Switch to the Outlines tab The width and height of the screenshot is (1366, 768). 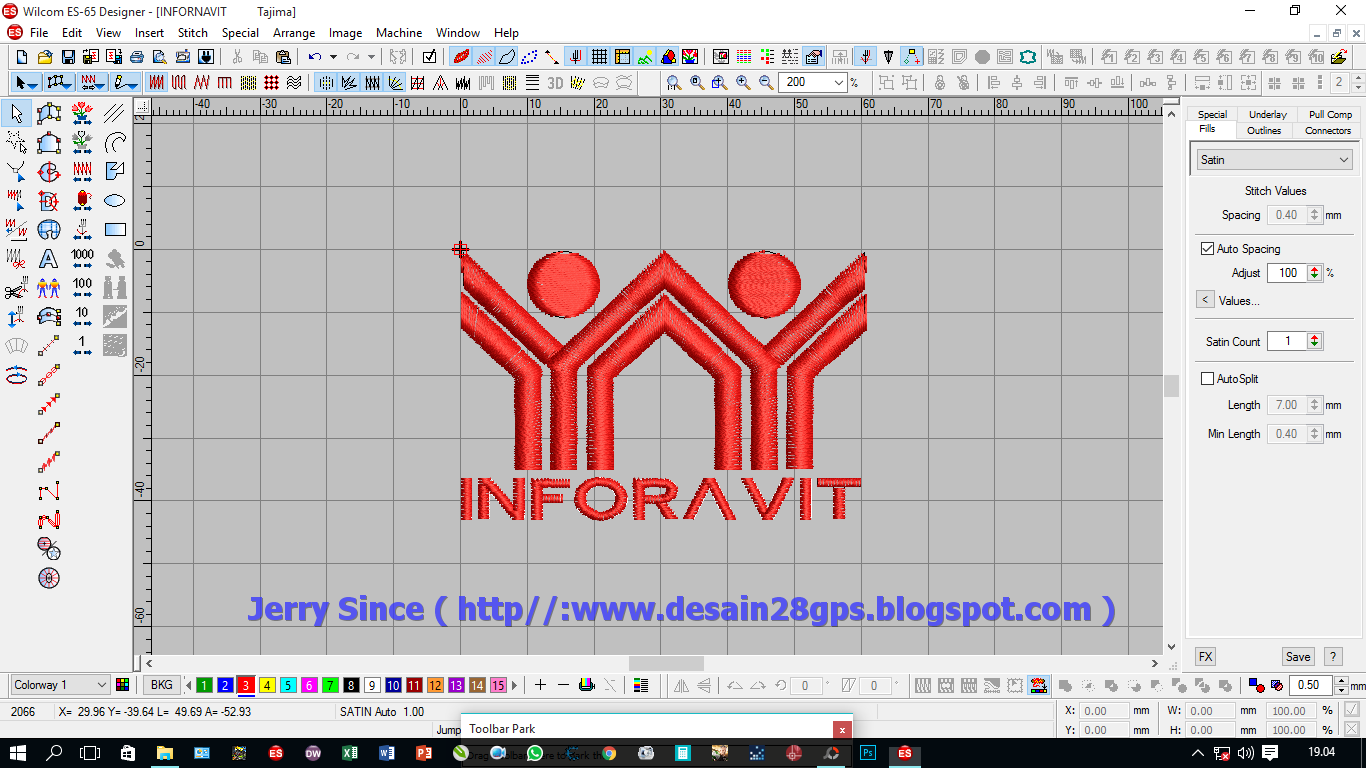click(1264, 130)
